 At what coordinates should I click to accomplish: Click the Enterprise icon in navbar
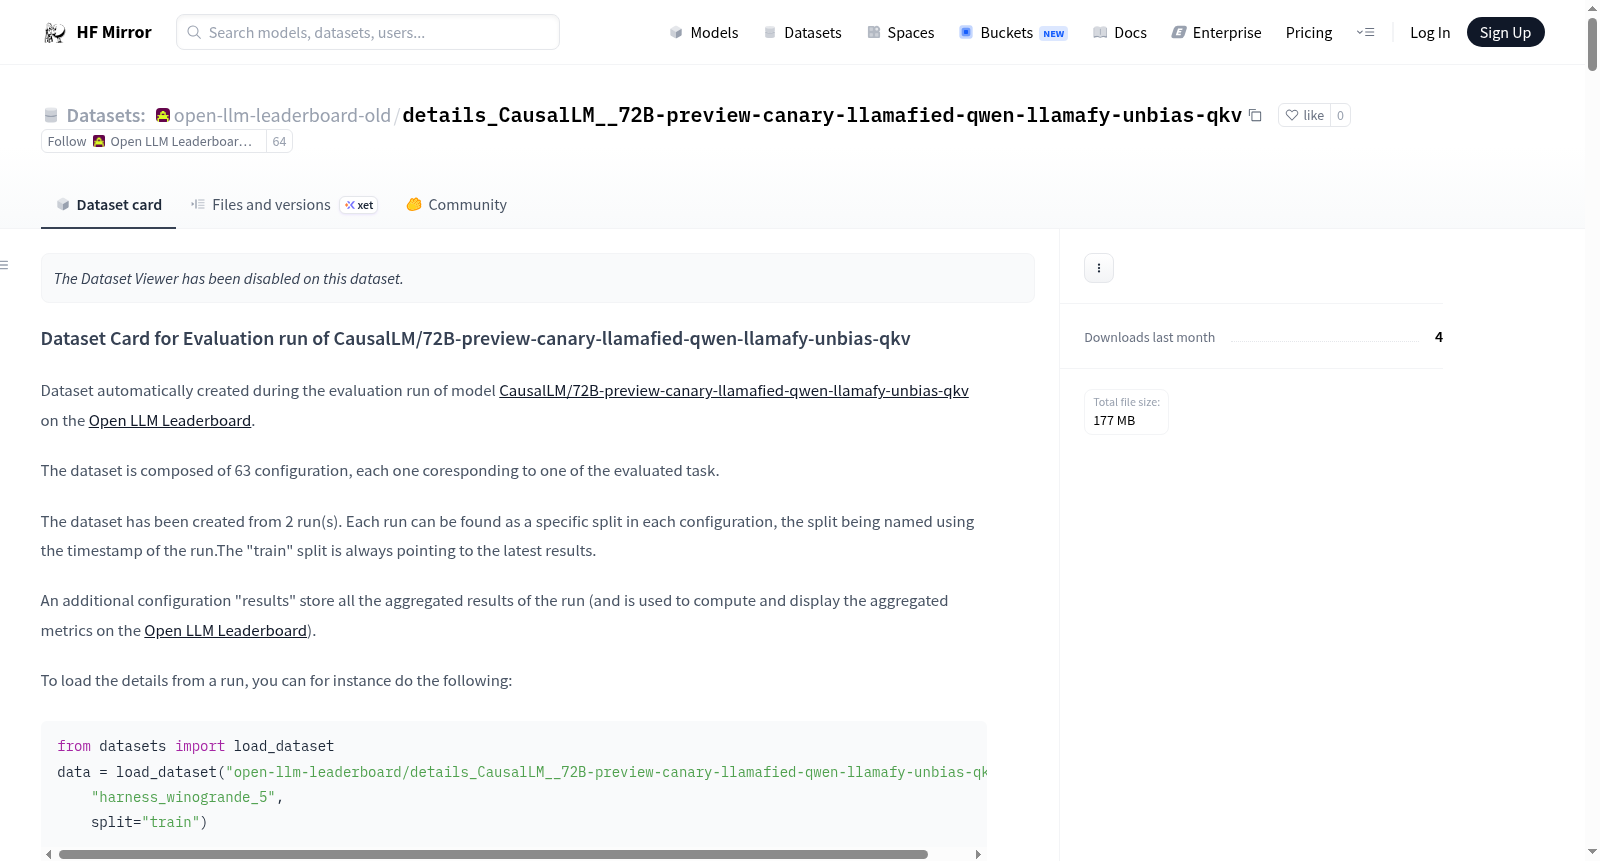point(1179,32)
